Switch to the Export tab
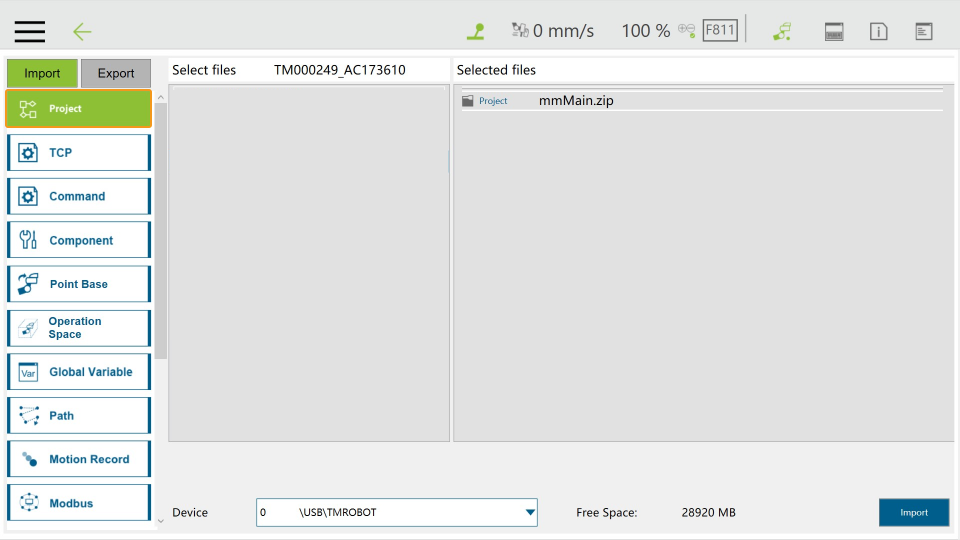This screenshot has height=540, width=960. [116, 73]
